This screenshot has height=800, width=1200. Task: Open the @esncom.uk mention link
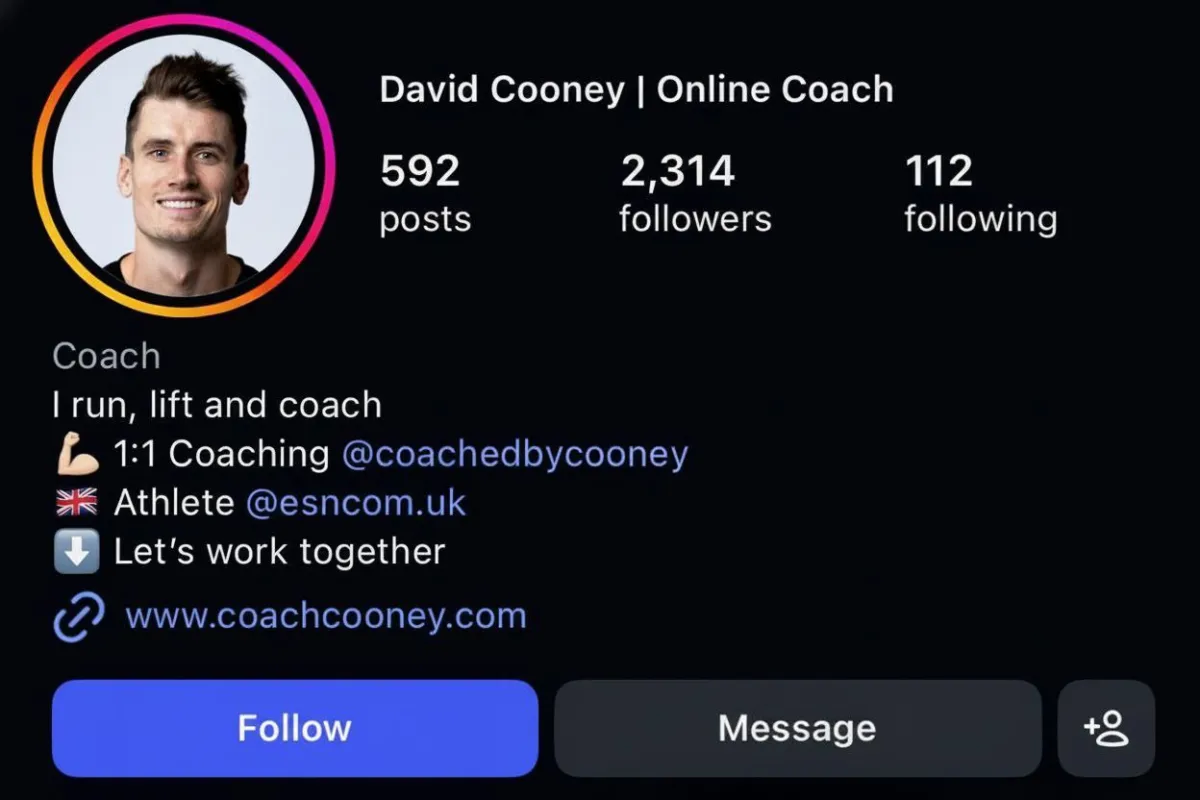tap(356, 502)
